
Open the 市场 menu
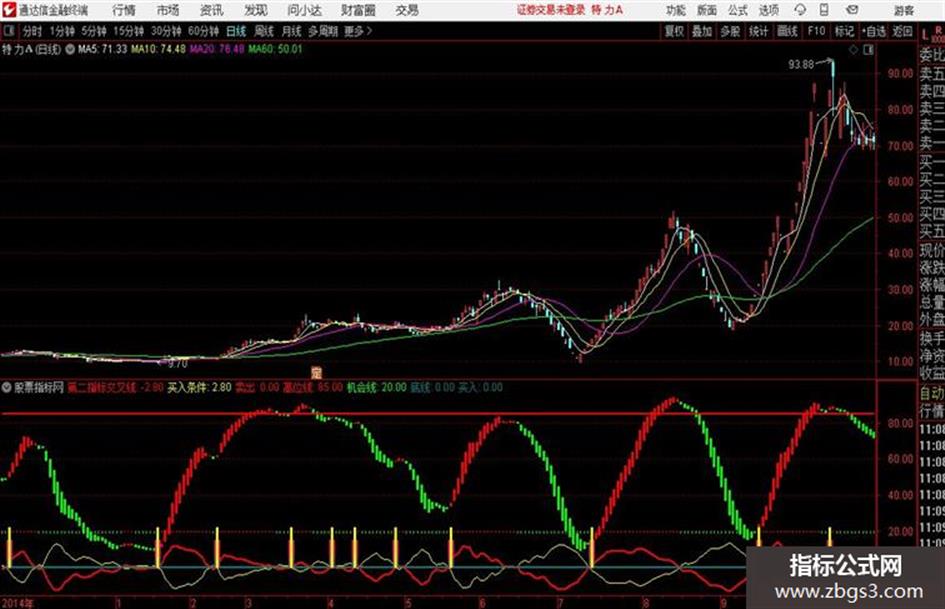click(x=168, y=10)
